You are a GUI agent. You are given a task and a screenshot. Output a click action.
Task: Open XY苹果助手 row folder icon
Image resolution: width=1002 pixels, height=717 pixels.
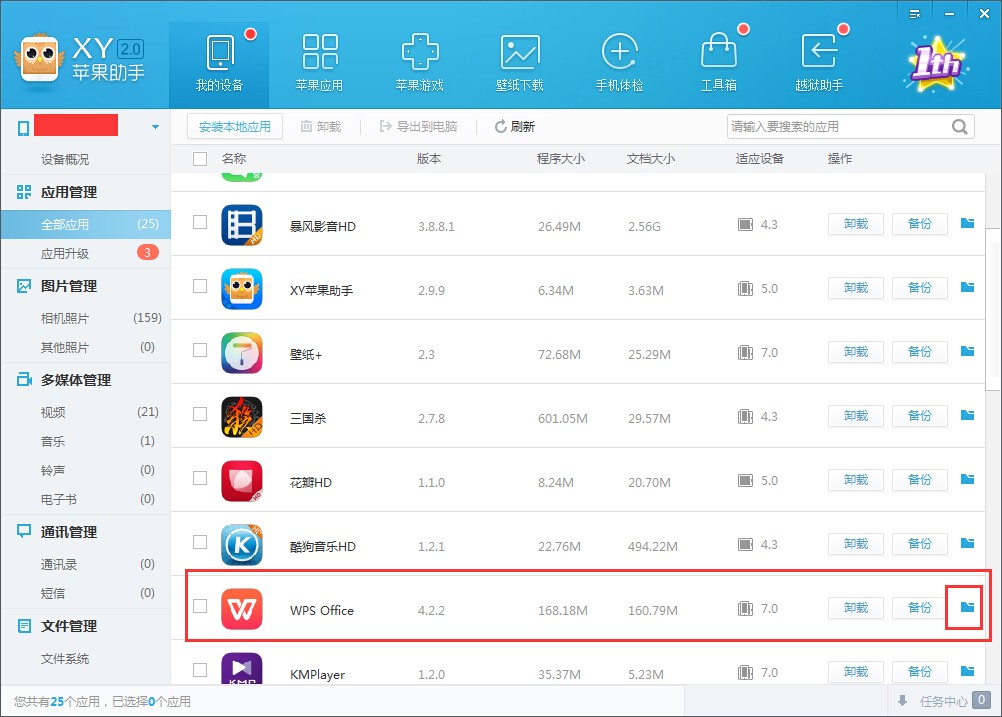(x=967, y=287)
